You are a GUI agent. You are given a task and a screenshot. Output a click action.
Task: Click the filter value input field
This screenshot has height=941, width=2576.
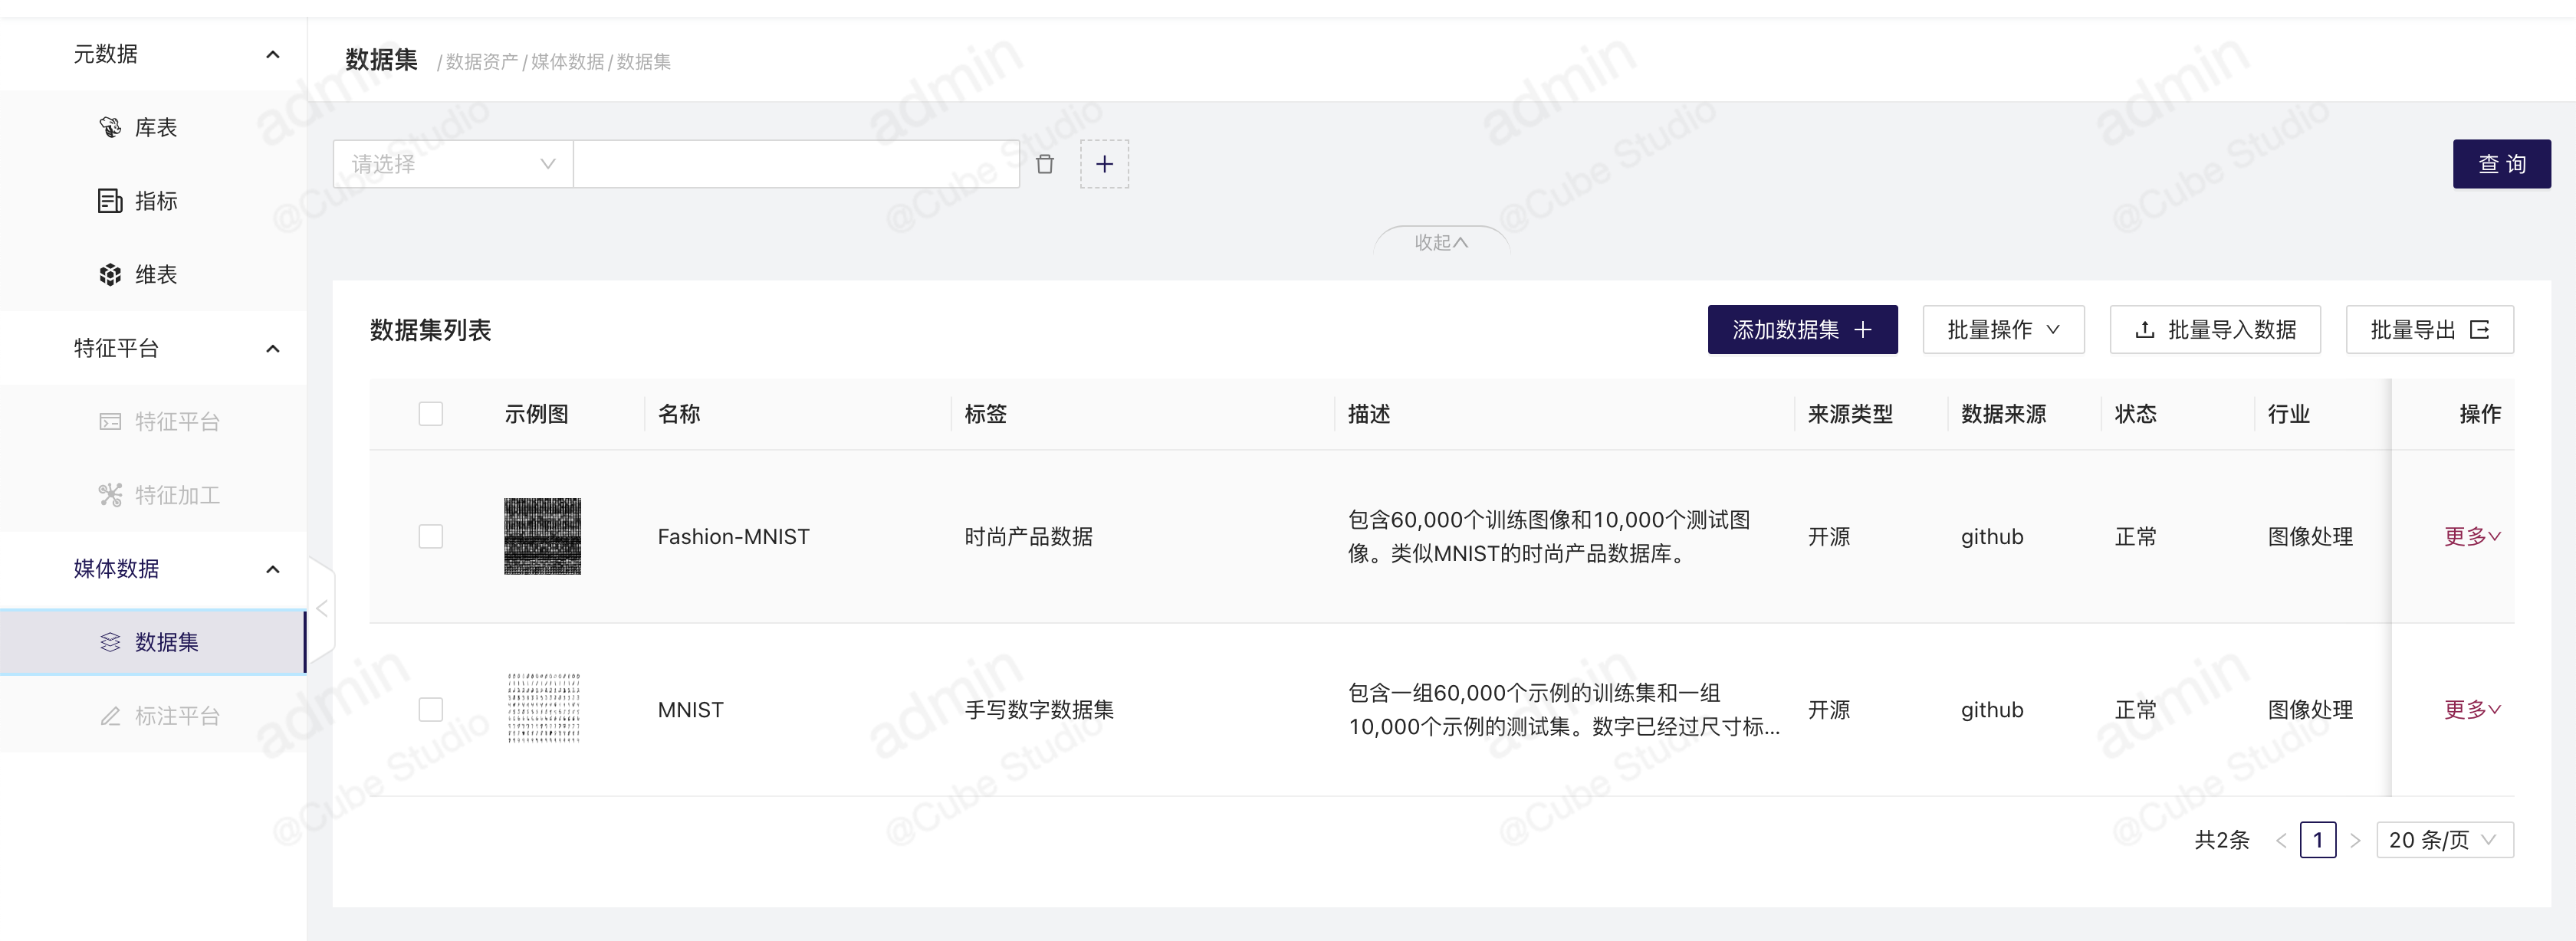[796, 164]
